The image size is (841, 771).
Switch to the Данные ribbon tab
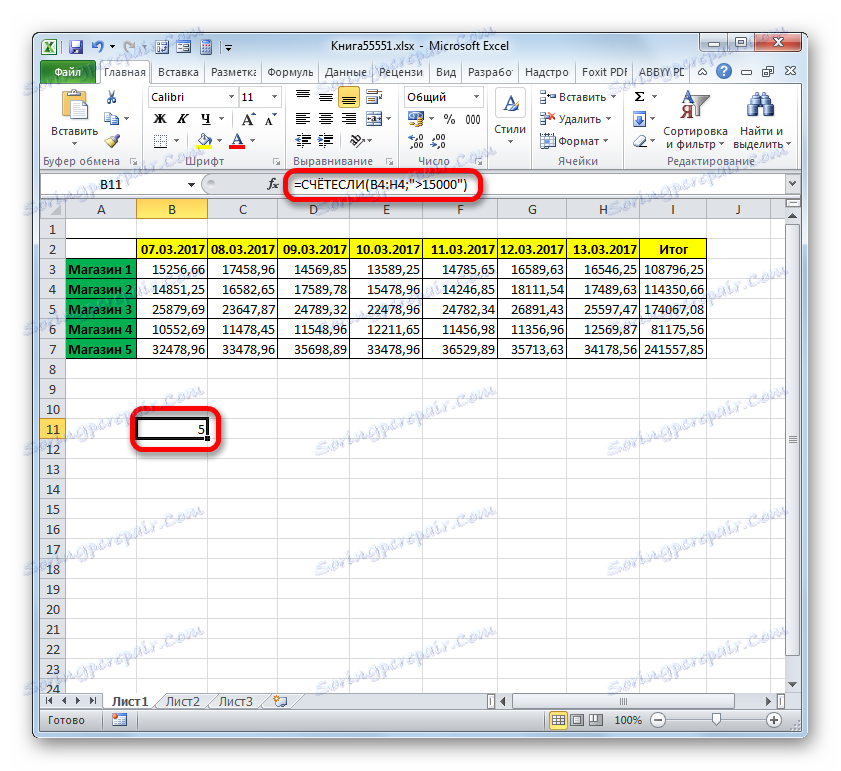tap(345, 72)
